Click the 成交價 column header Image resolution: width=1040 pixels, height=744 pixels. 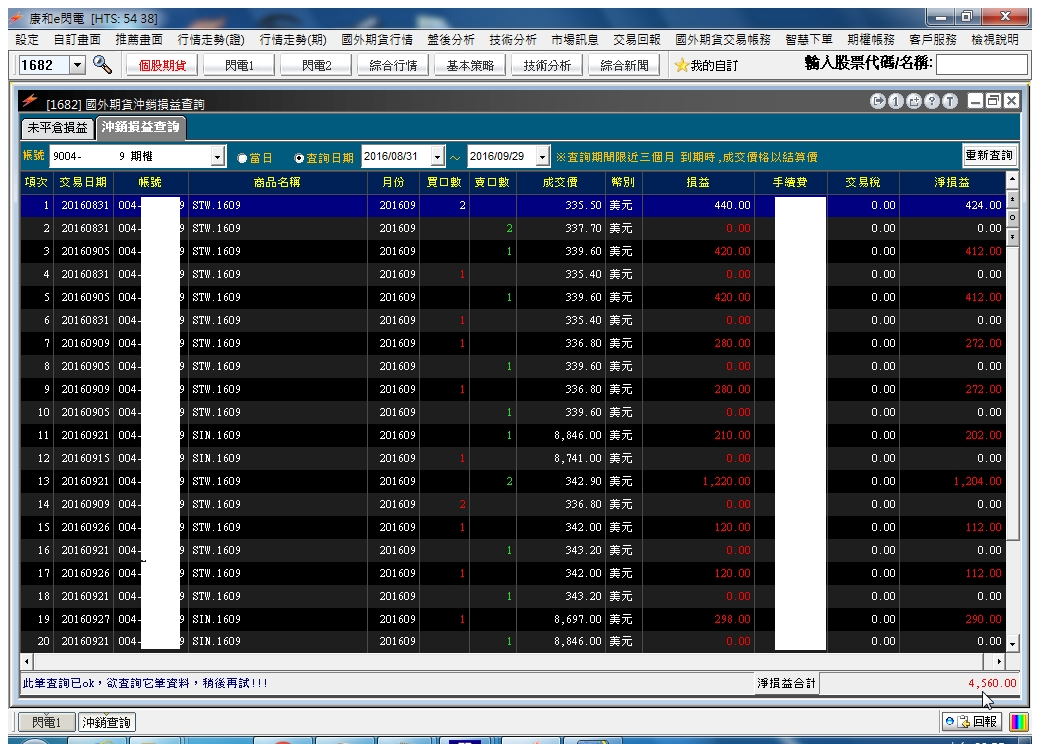click(x=560, y=182)
